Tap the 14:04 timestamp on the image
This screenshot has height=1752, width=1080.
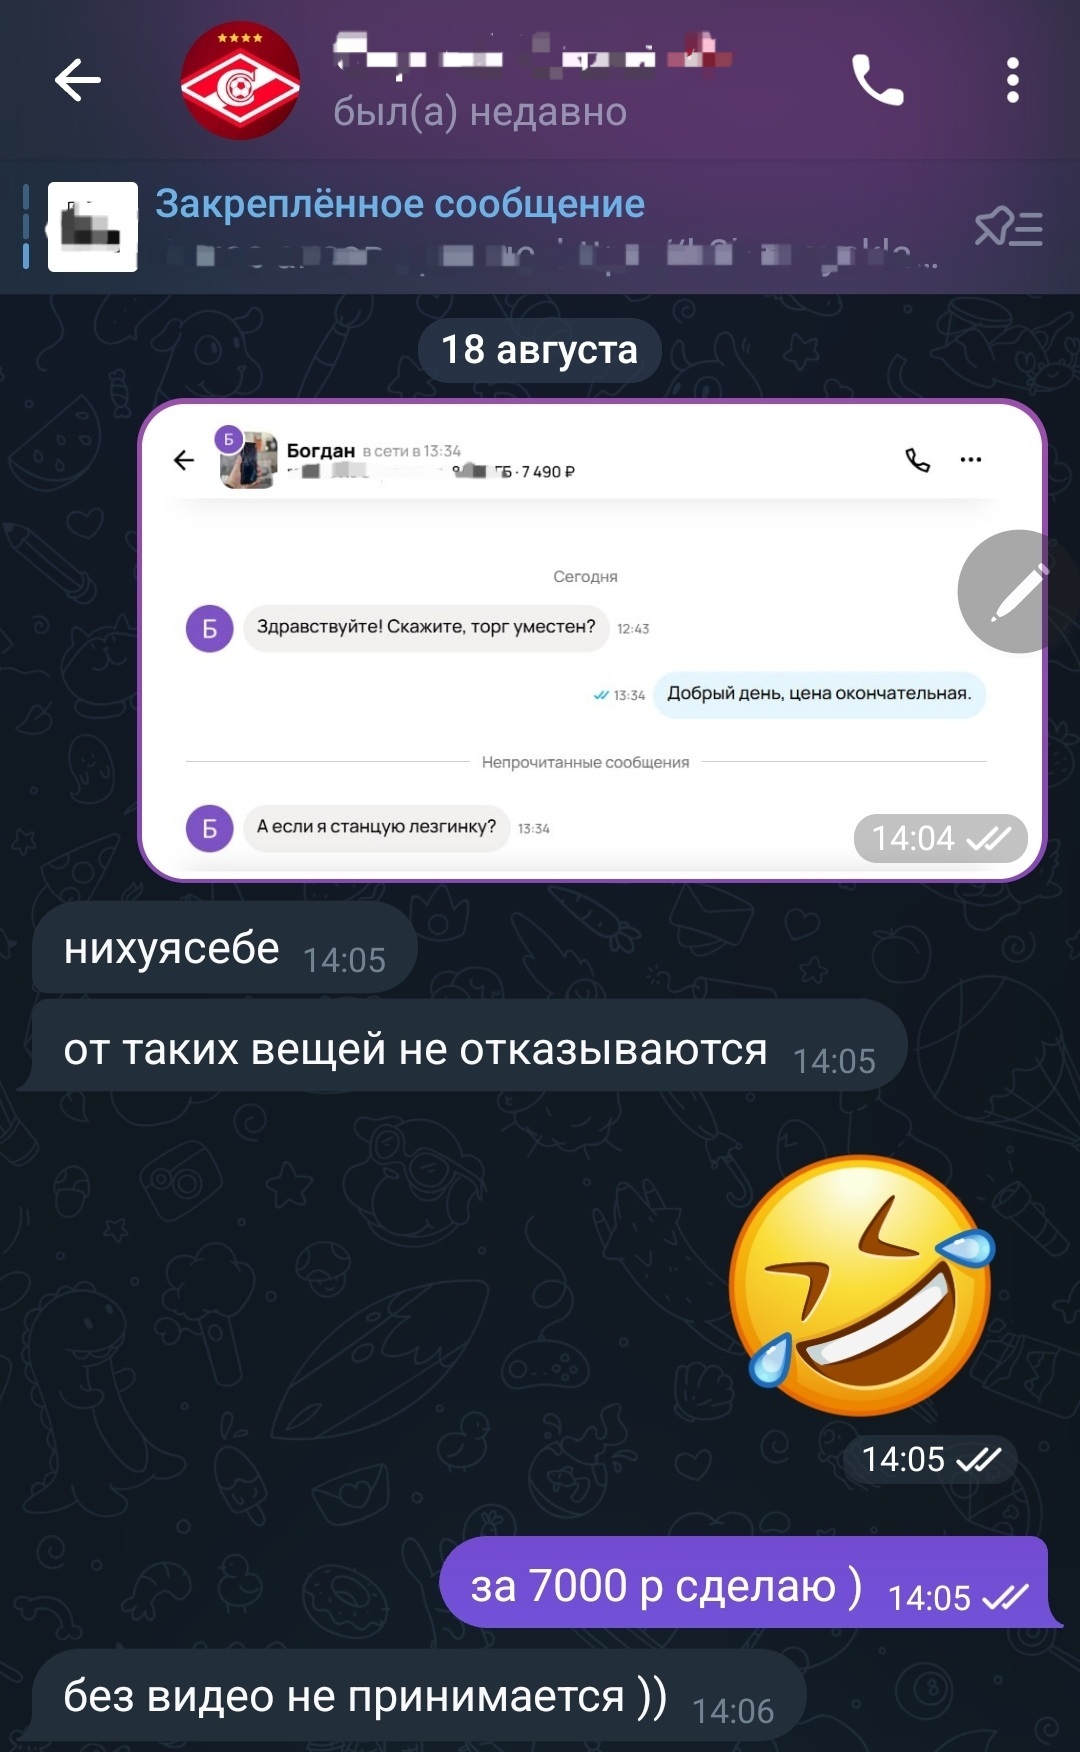(x=940, y=838)
